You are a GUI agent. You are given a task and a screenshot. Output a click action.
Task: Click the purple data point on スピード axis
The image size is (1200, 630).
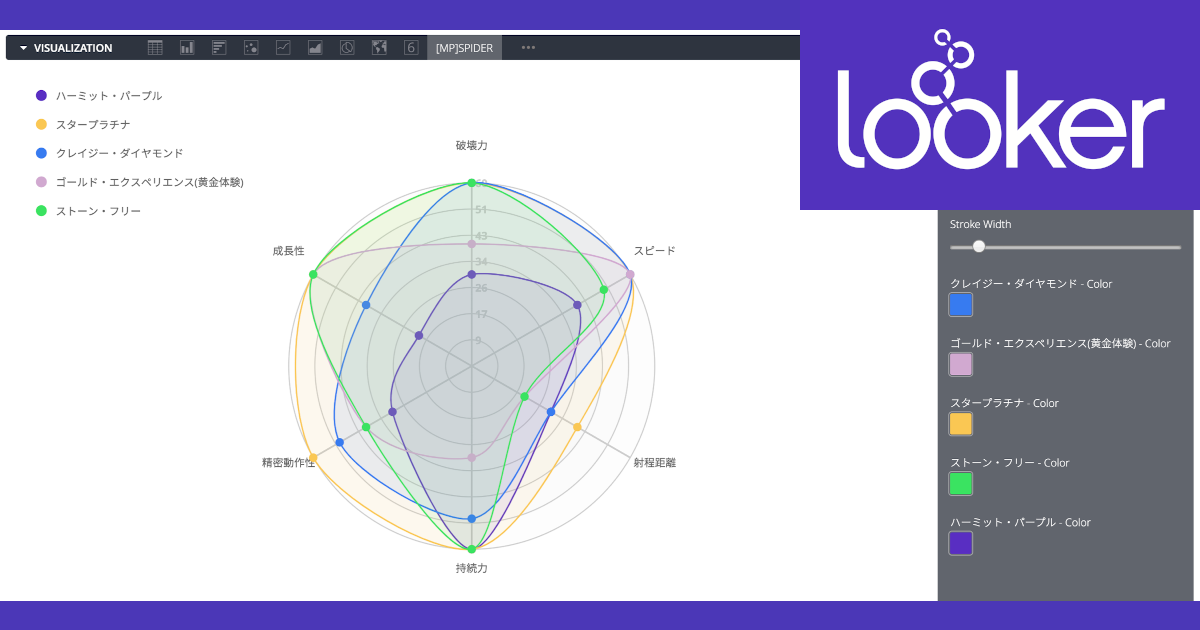(x=578, y=304)
